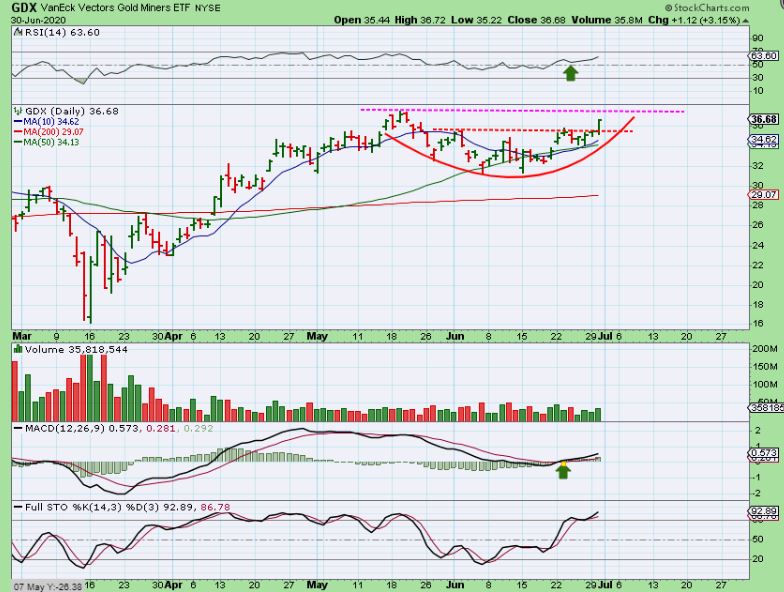The height and width of the screenshot is (592, 784).
Task: Click the Mar label under the price chart
Action: coord(21,336)
